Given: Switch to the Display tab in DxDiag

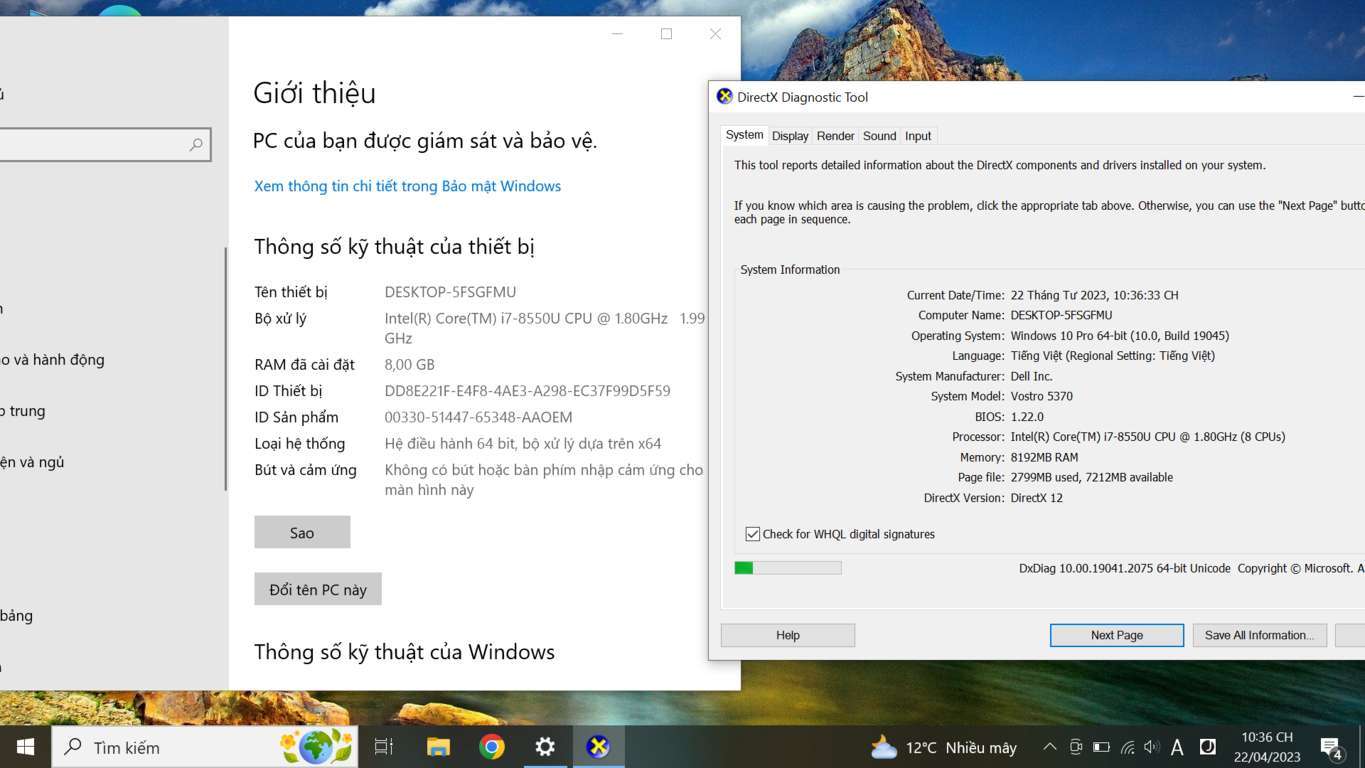Looking at the screenshot, I should pos(790,136).
